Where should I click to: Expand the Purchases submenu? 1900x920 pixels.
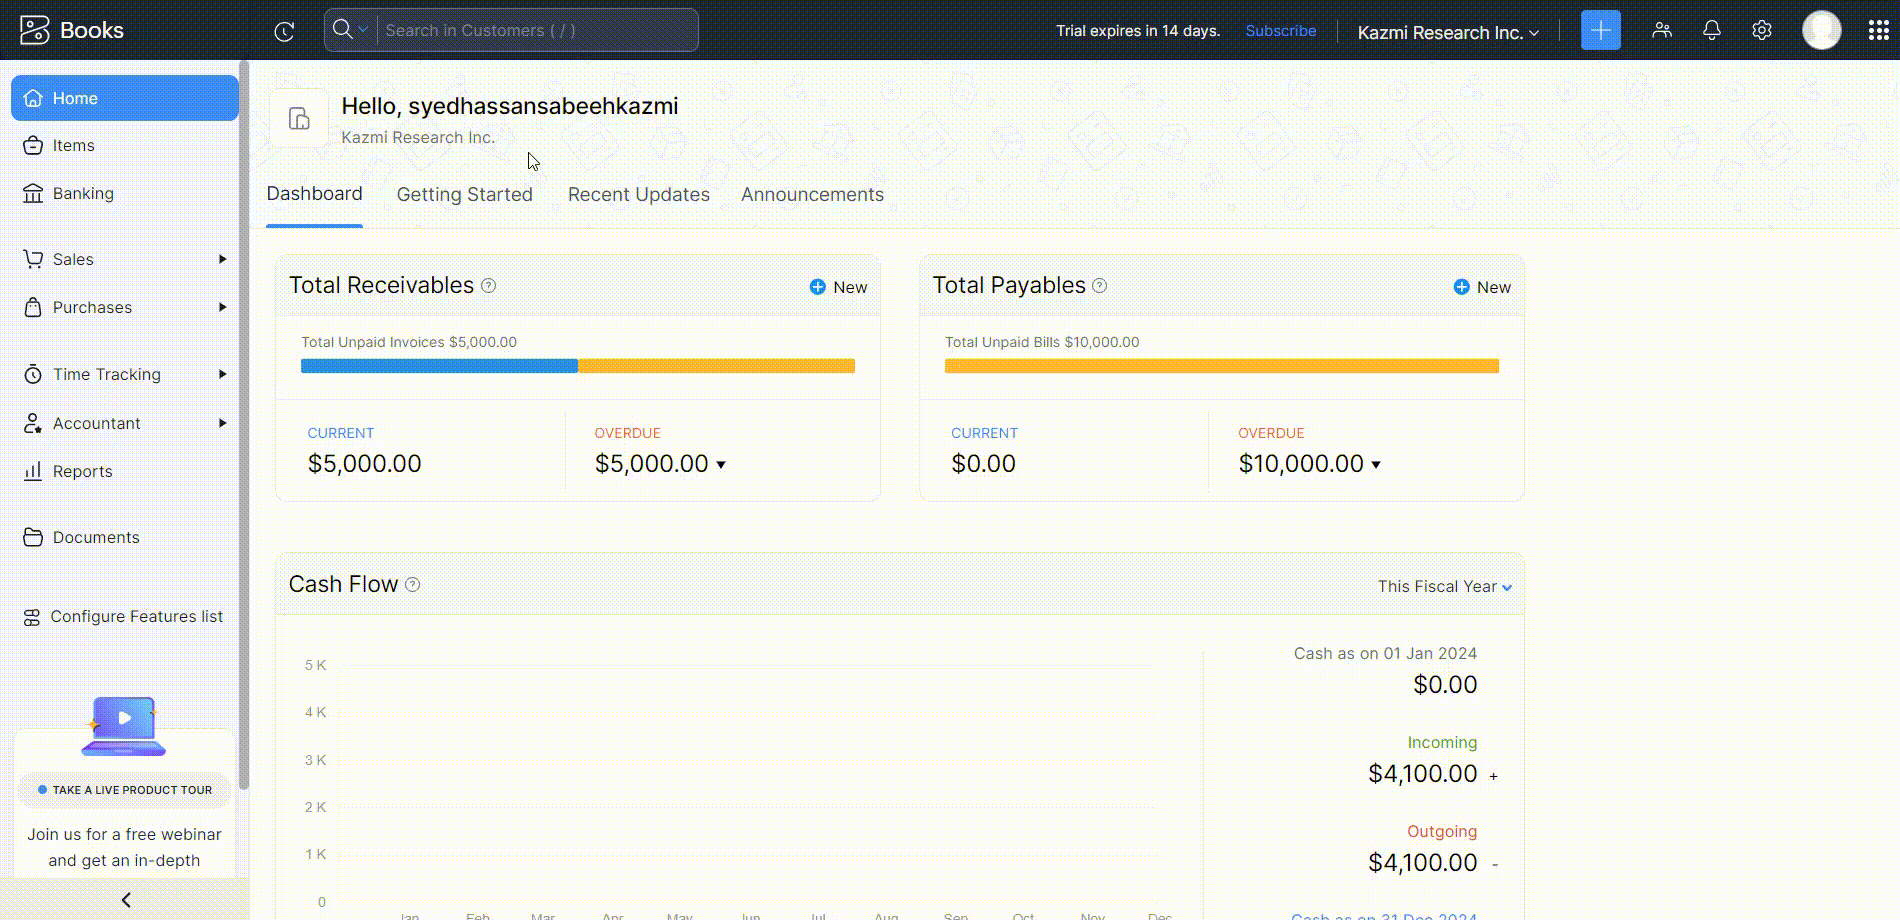(x=222, y=307)
